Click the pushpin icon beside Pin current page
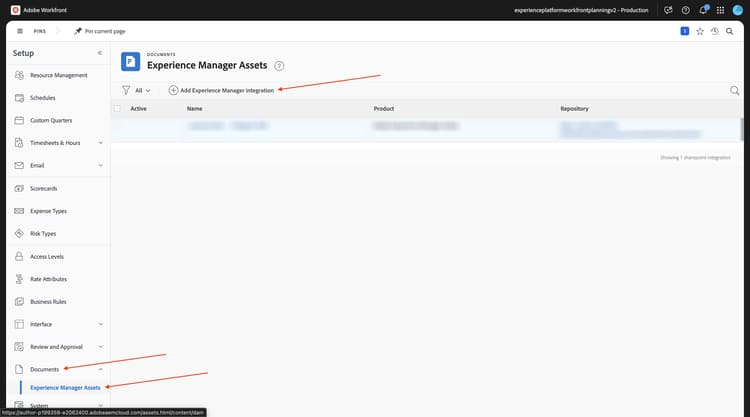Image resolution: width=750 pixels, height=417 pixels. [x=77, y=31]
